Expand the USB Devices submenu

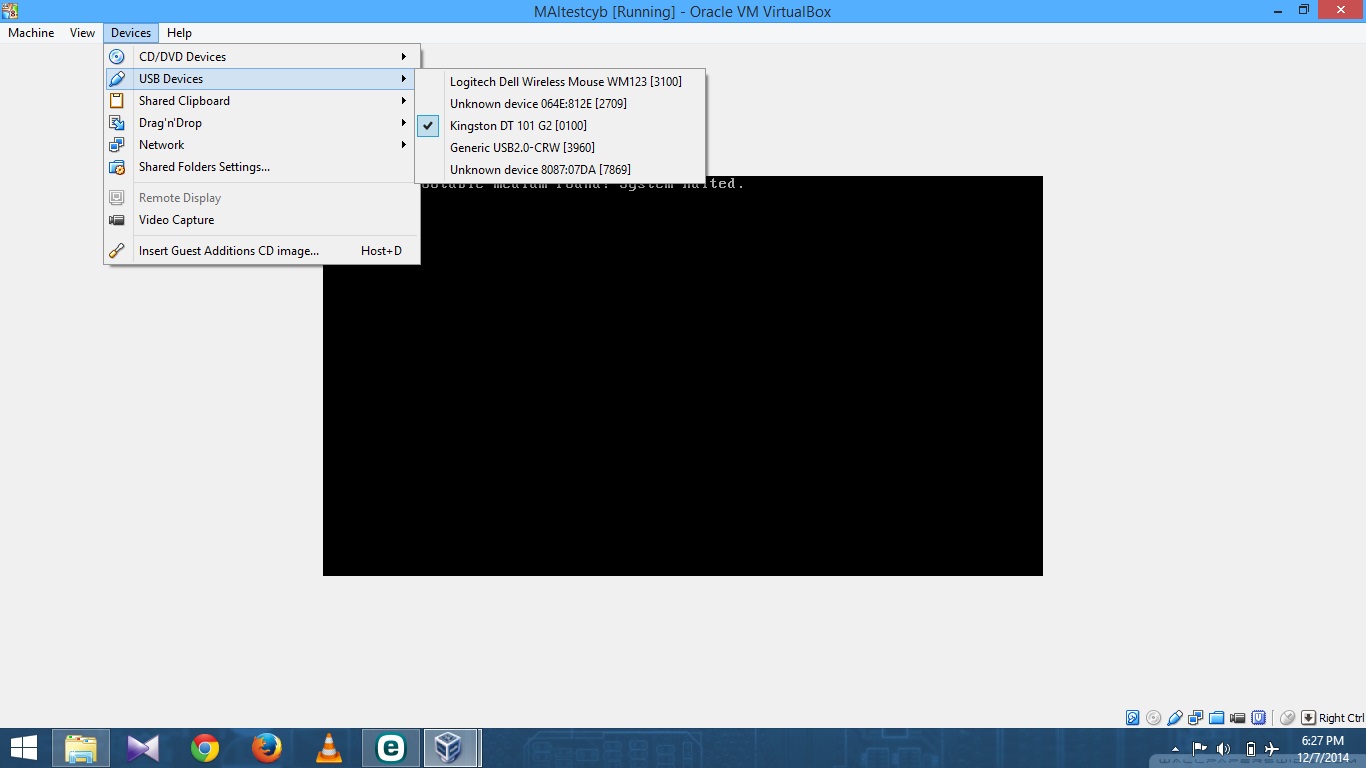262,79
